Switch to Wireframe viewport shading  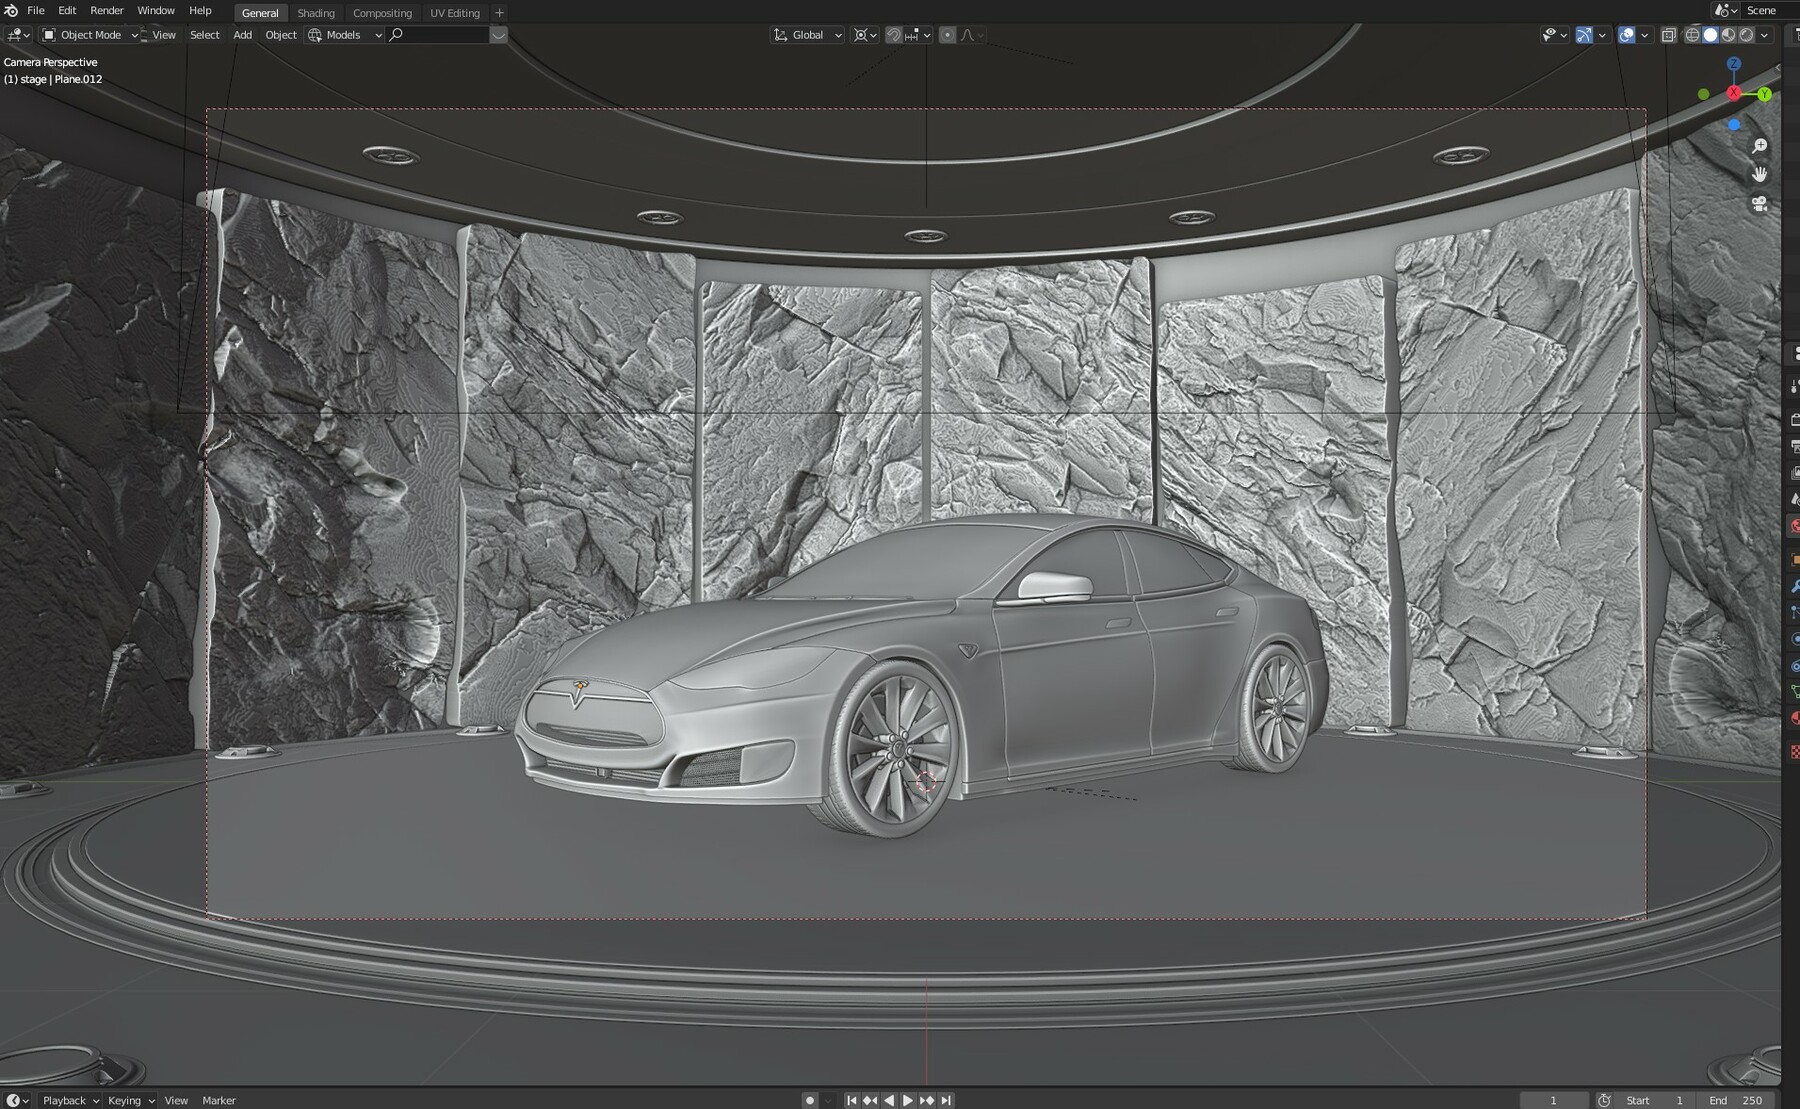[x=1692, y=34]
